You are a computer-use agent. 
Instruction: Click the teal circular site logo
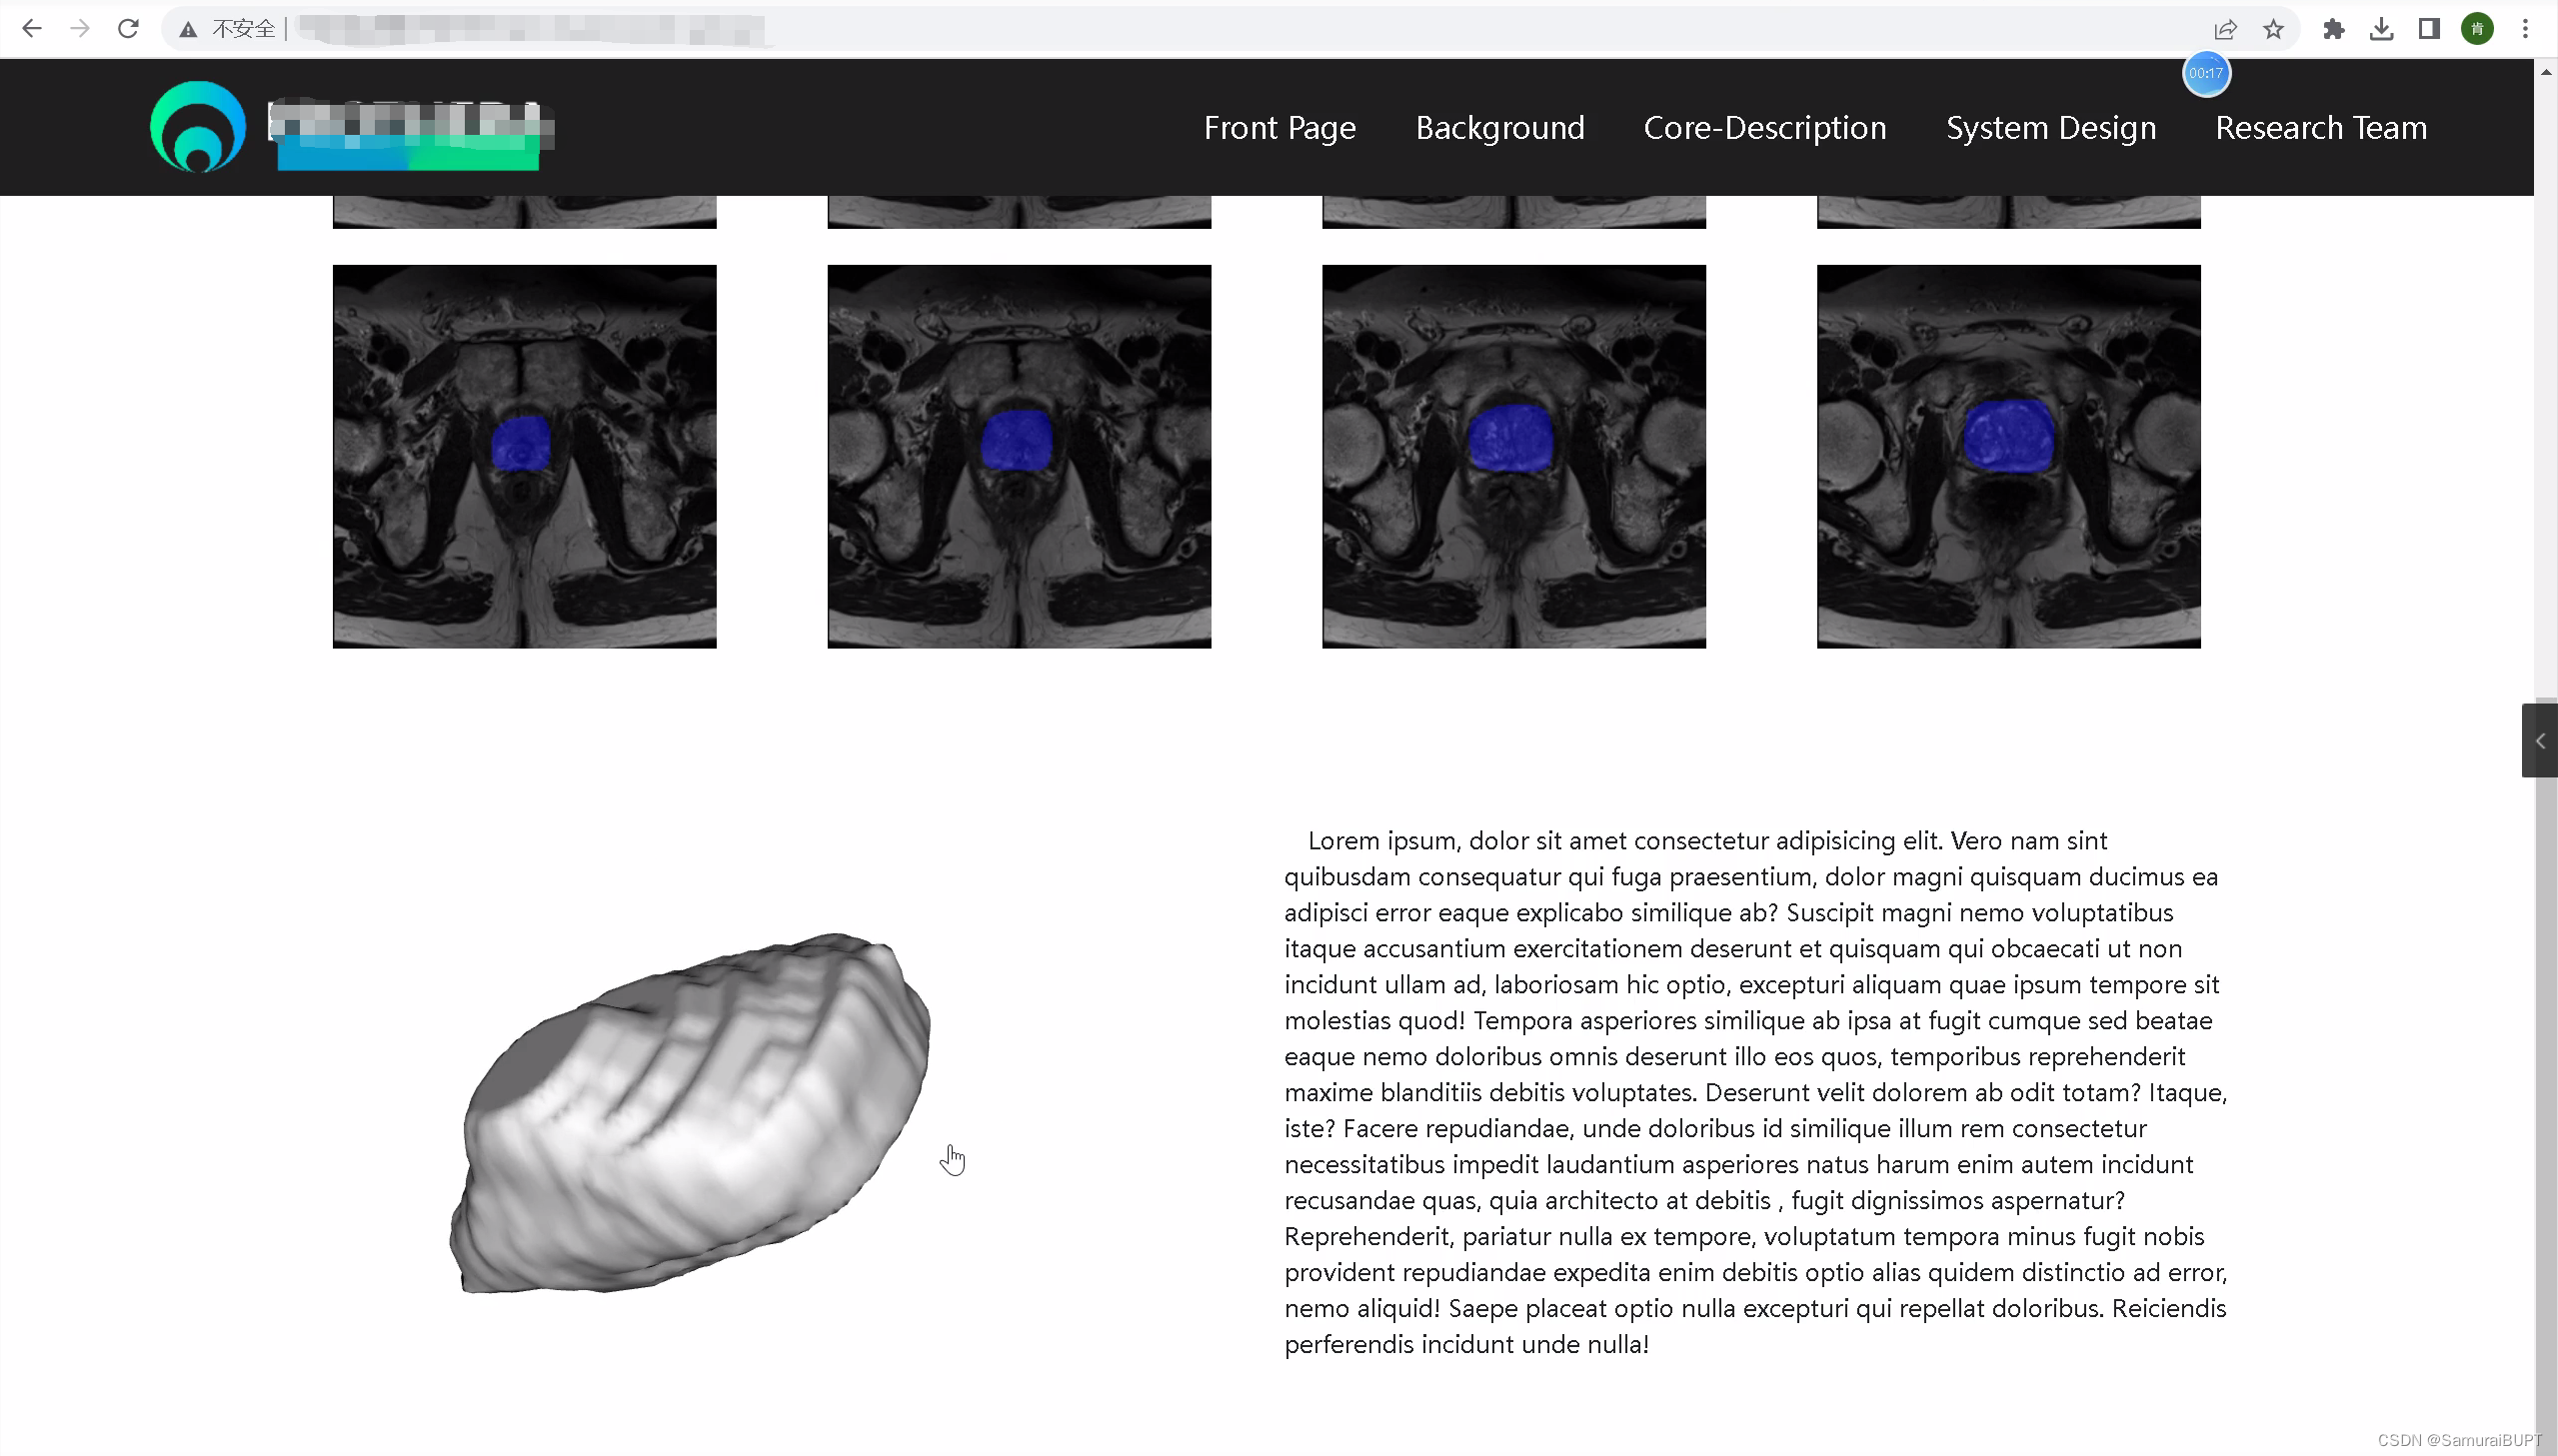(198, 127)
